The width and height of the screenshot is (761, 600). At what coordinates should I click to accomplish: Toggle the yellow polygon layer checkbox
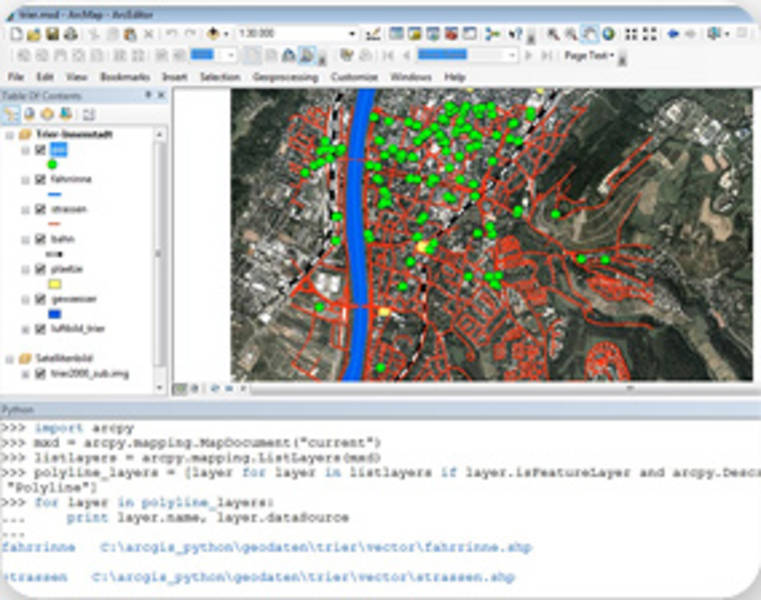[40, 269]
